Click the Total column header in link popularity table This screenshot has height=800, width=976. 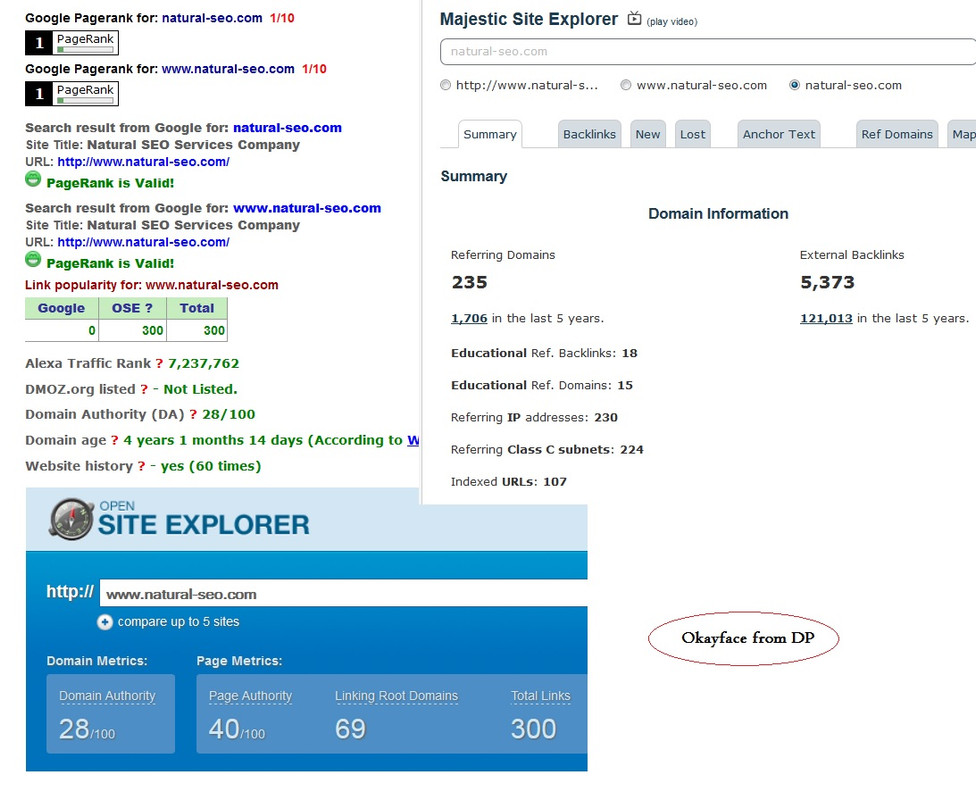point(197,308)
